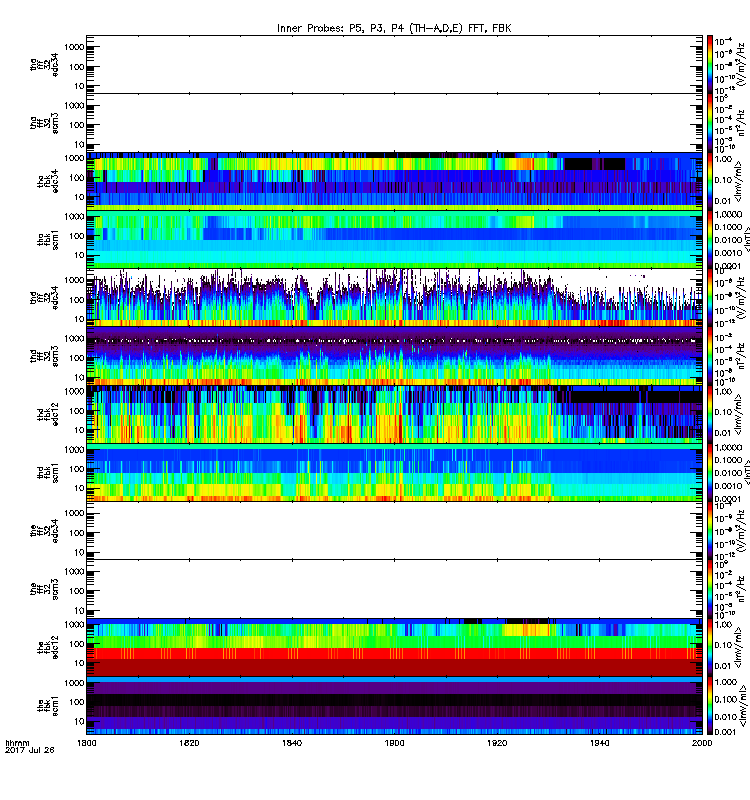Click the color bar beside thd fff edc34
Image resolution: width=750 pixels, height=800 pixels.
[709, 297]
